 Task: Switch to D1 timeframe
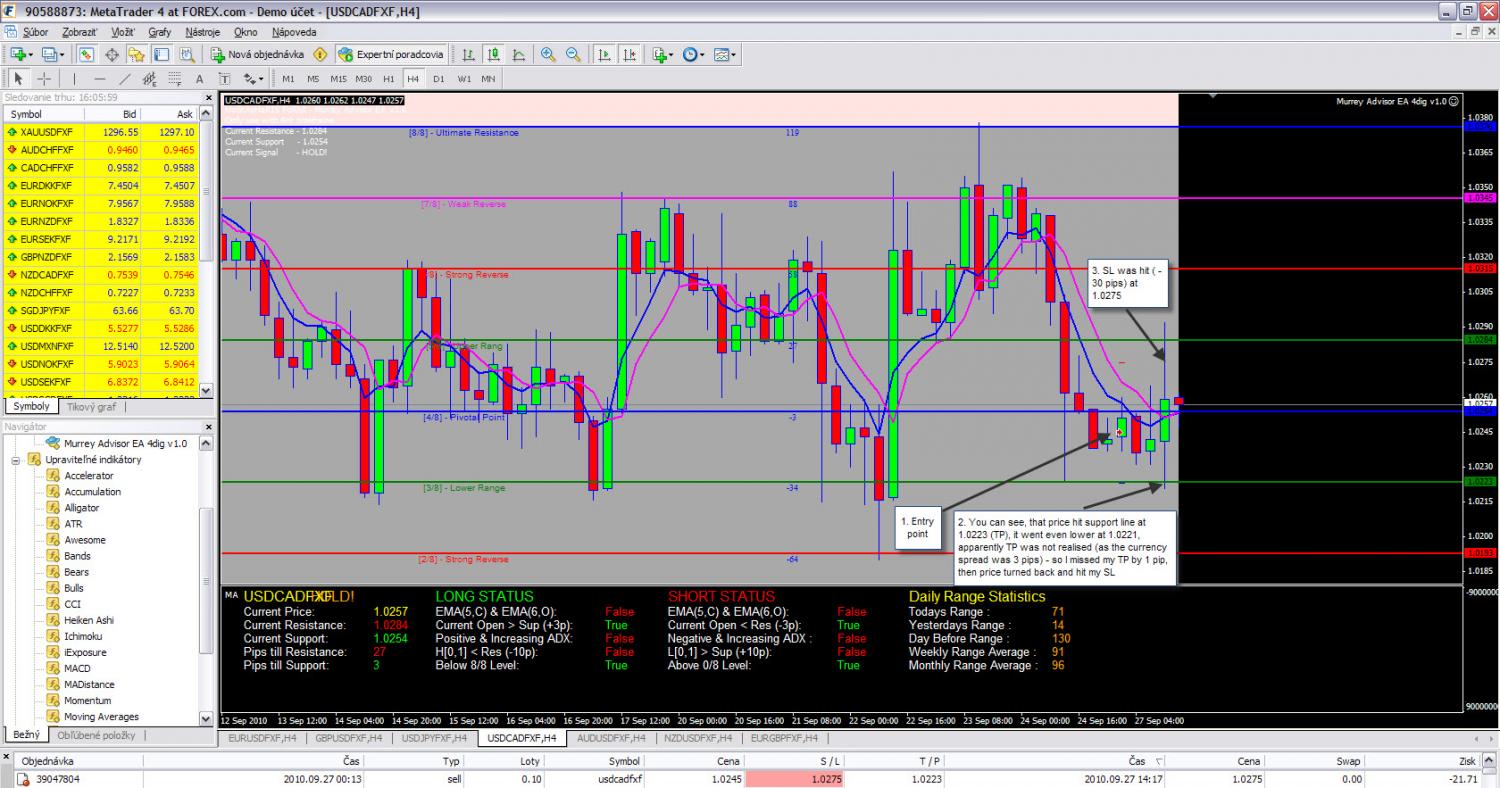point(438,78)
